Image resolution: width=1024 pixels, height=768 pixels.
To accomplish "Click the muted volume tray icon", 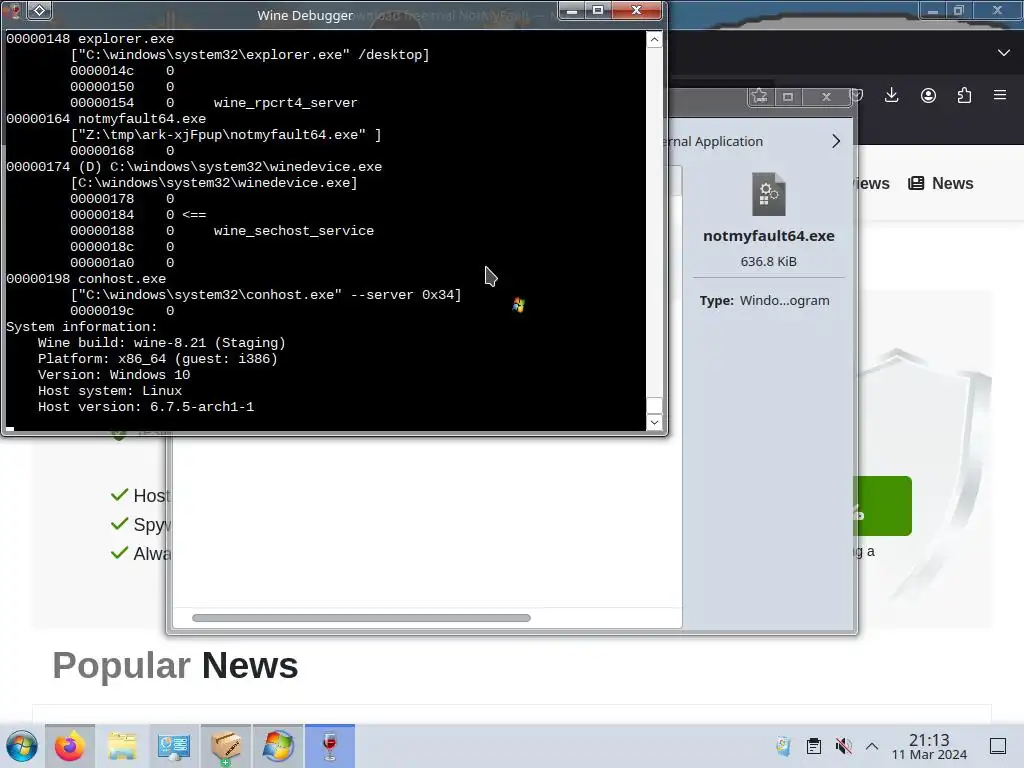I will [843, 746].
